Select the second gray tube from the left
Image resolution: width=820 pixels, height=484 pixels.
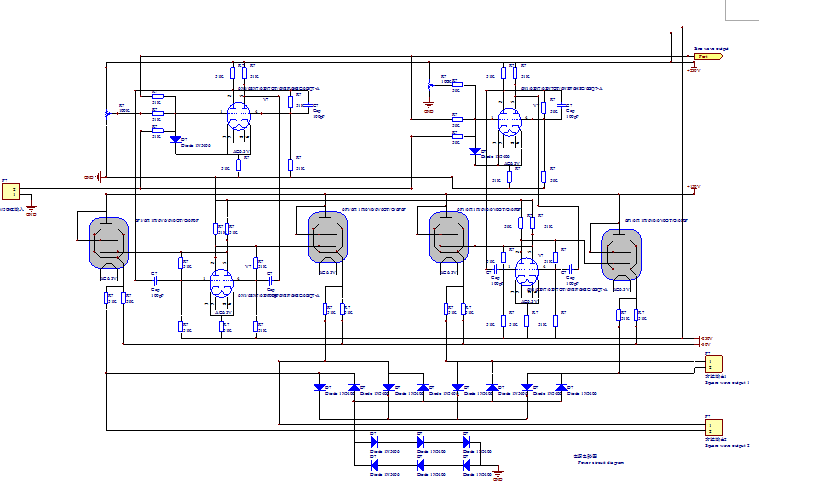(x=327, y=236)
